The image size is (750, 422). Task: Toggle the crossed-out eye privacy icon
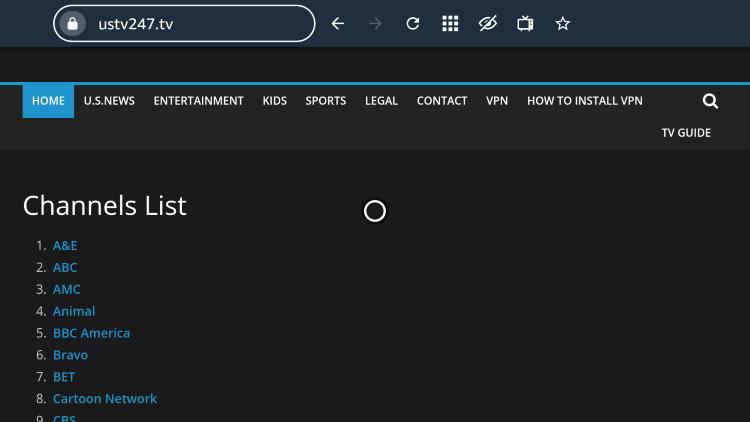click(487, 23)
